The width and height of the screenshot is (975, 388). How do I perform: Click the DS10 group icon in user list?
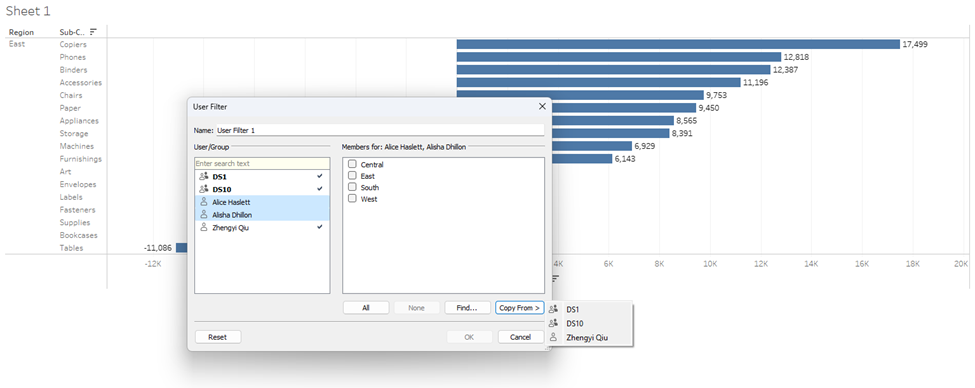(203, 189)
